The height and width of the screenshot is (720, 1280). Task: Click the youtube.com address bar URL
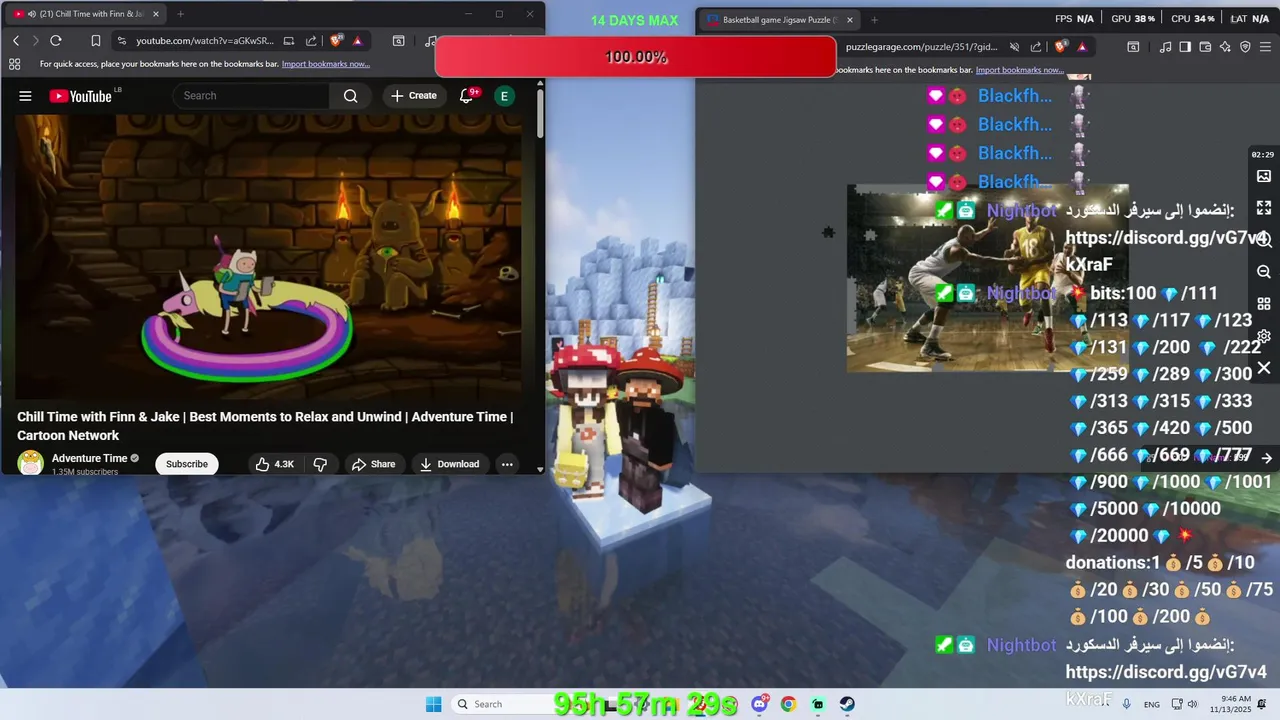(205, 41)
